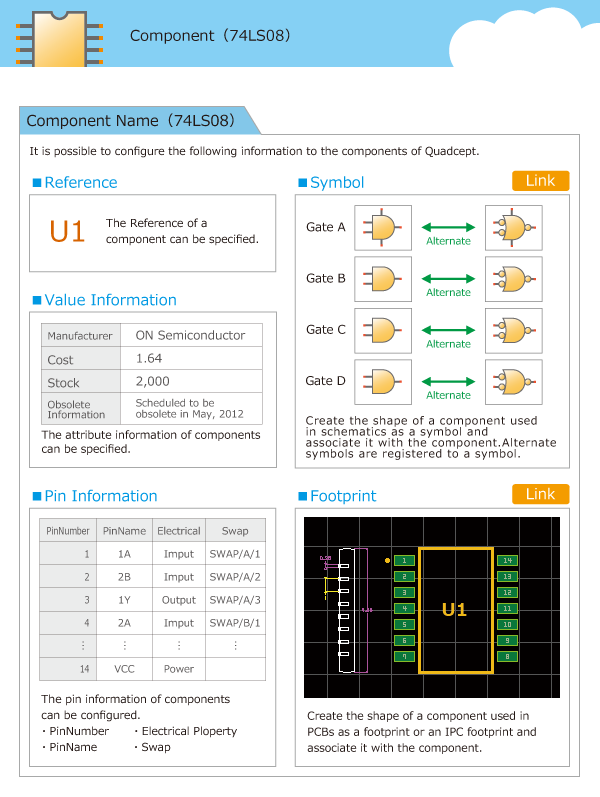
Task: Click the PinName column header
Action: click(124, 531)
